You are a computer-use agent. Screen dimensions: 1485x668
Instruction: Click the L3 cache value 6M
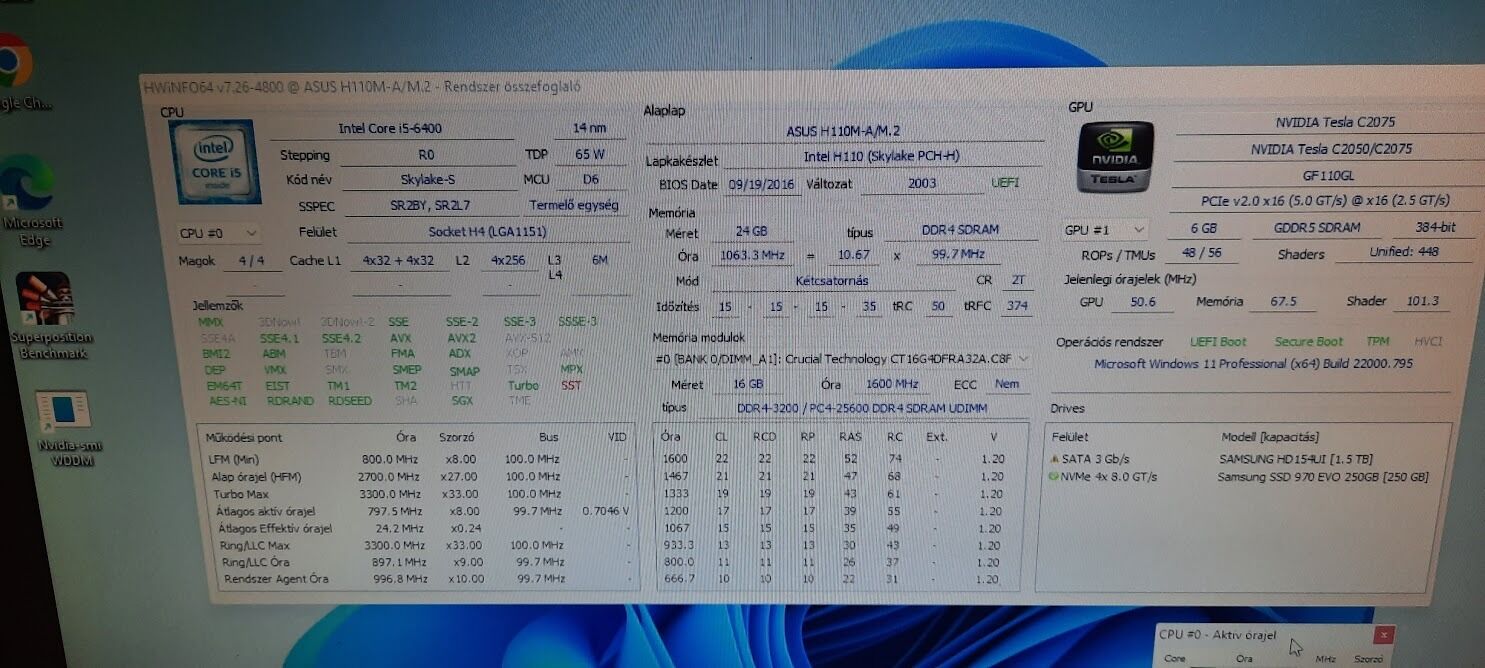tap(600, 260)
